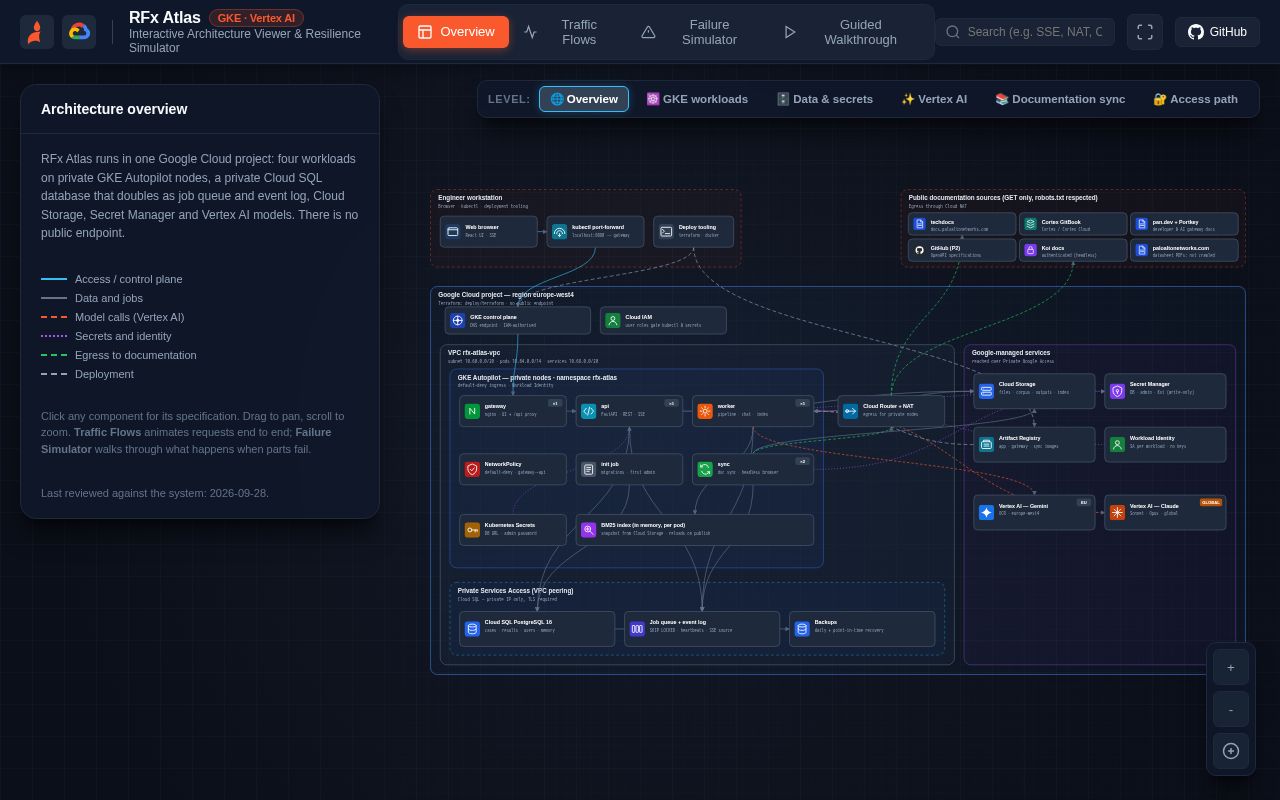Click the Cloud Storage icon
Image resolution: width=1280 pixels, height=800 pixels.
click(986, 391)
